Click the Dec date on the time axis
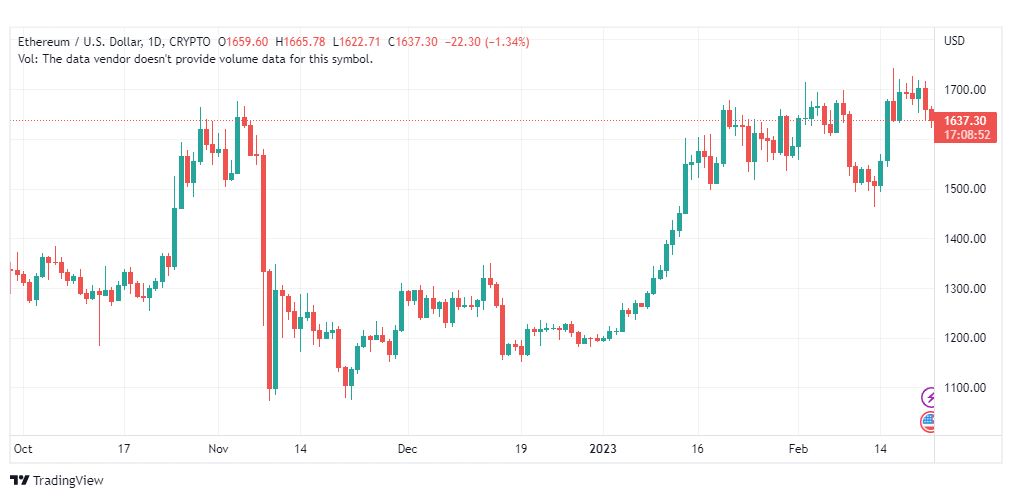The image size is (1012, 498). pos(406,450)
